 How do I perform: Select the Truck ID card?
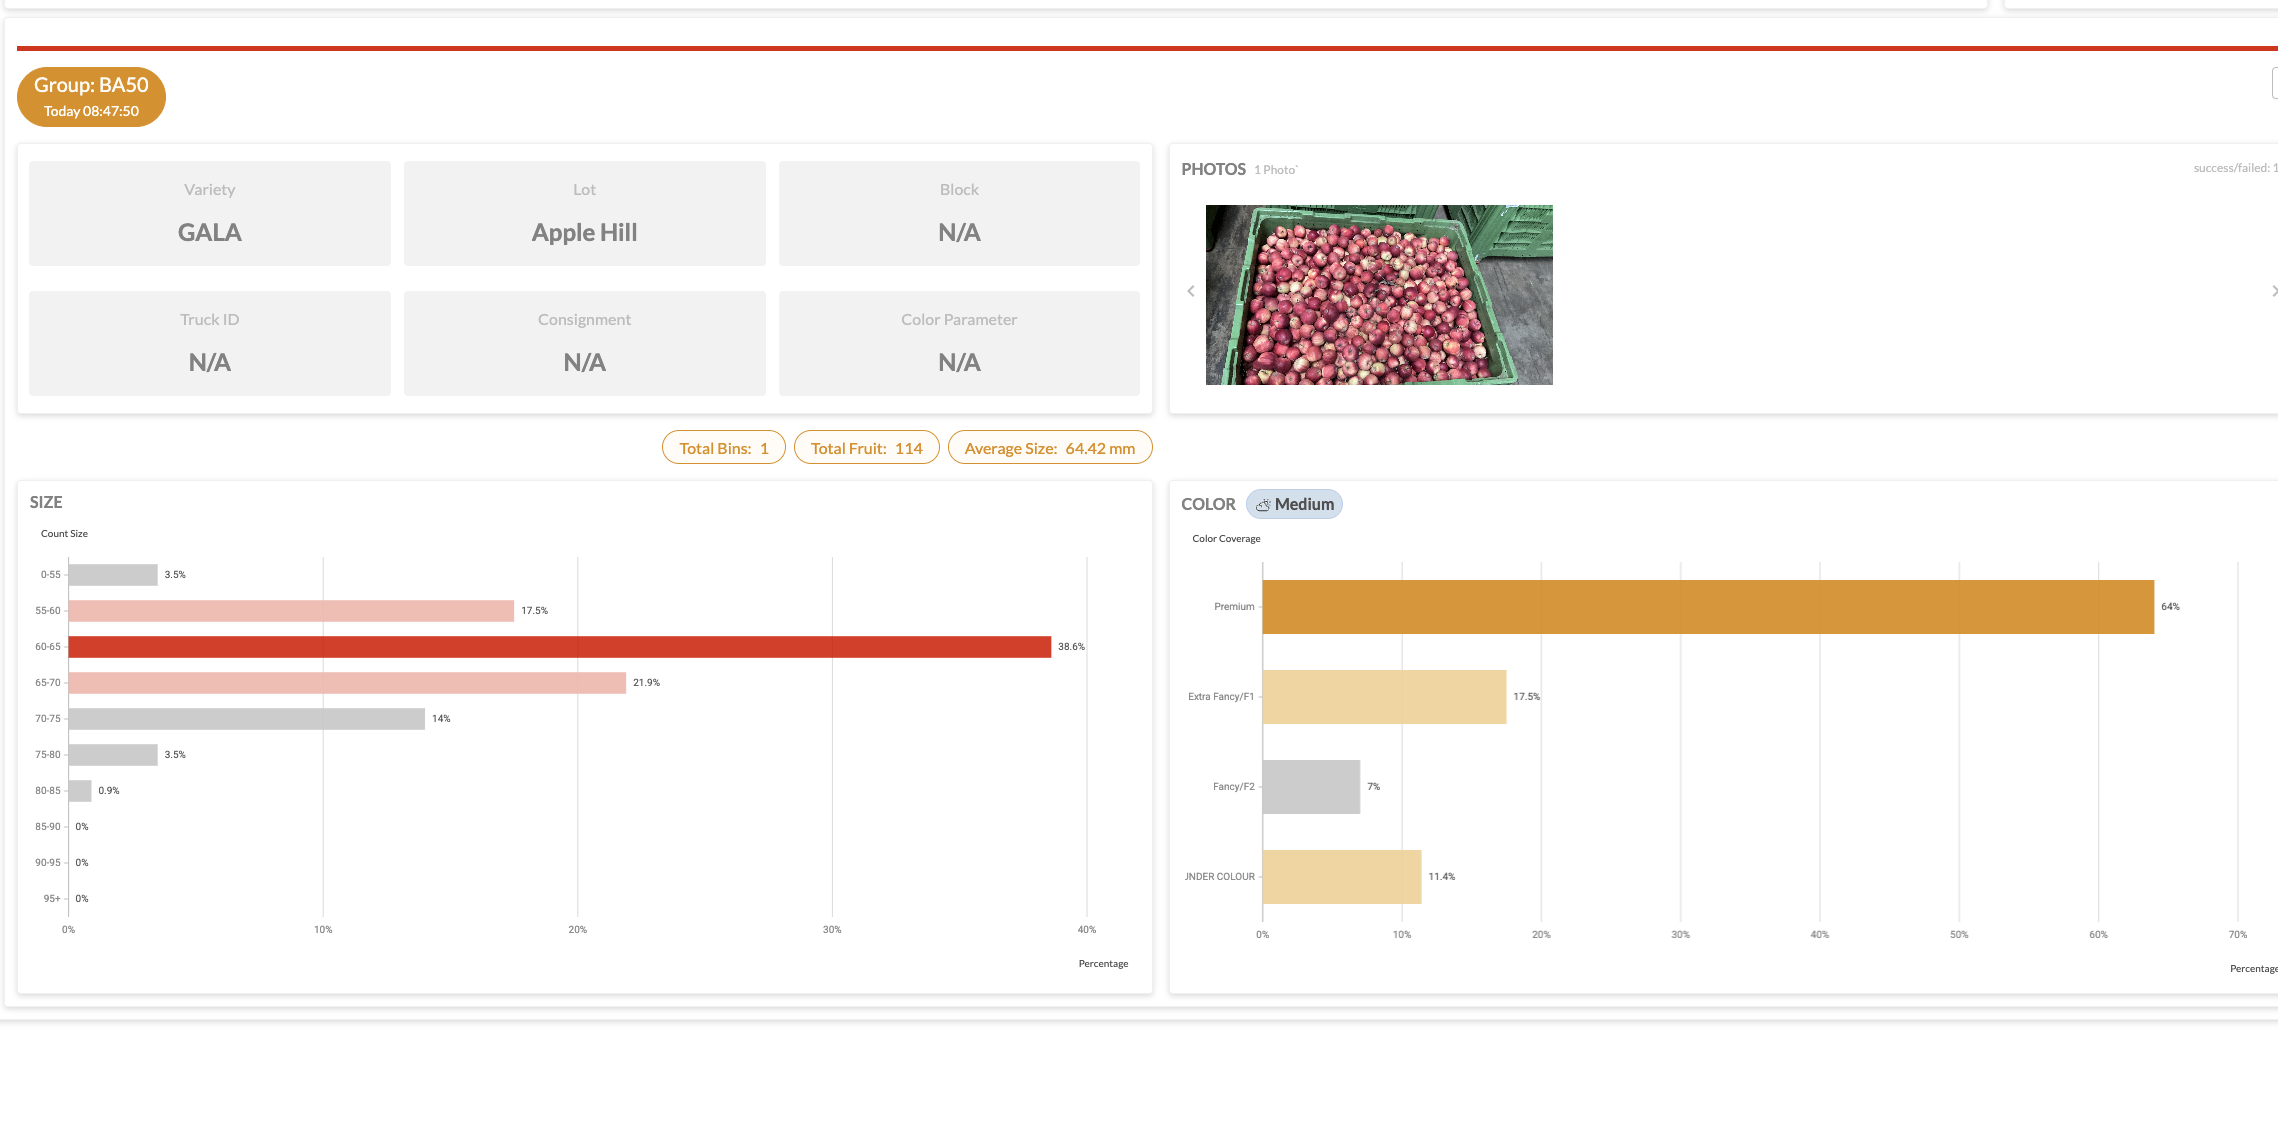click(x=209, y=343)
